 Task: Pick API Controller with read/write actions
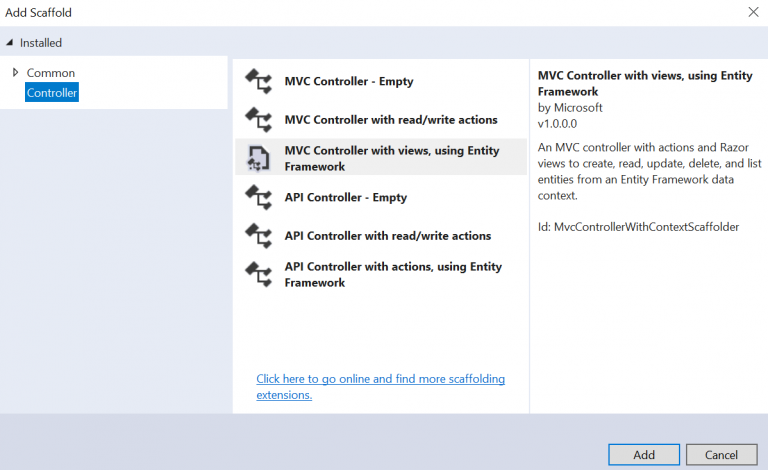point(387,236)
